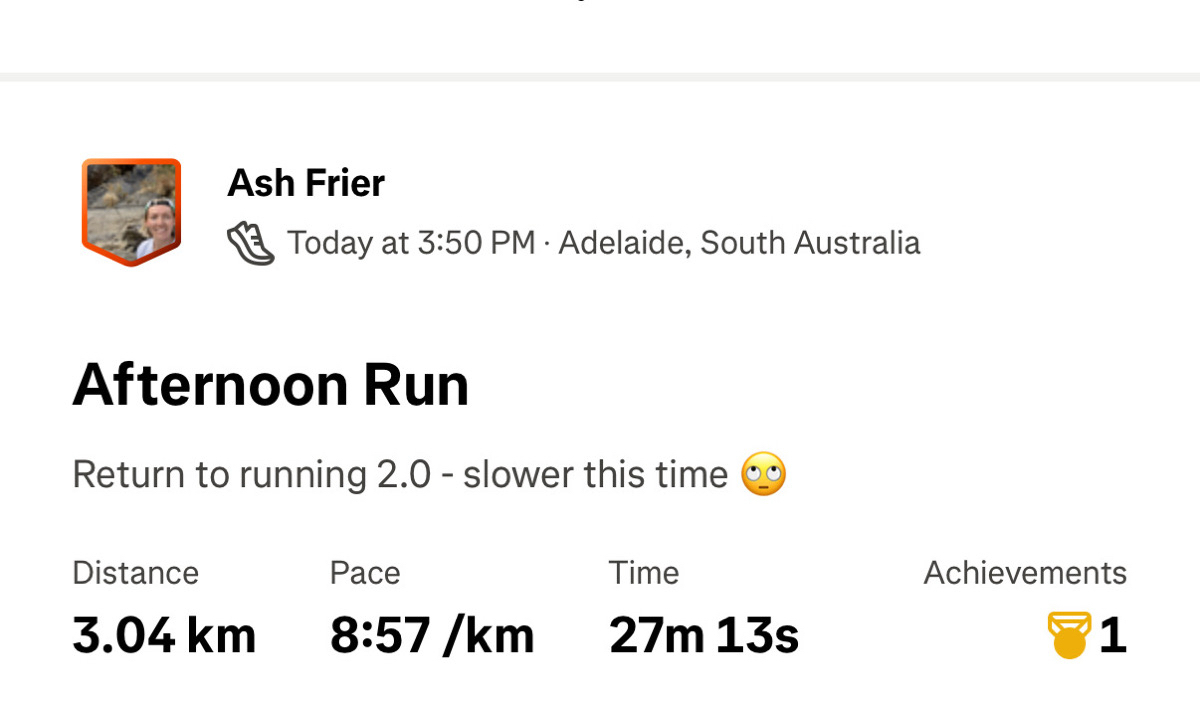Select the 27m 13s time value
Screen dimensions: 1200x708
click(x=704, y=636)
